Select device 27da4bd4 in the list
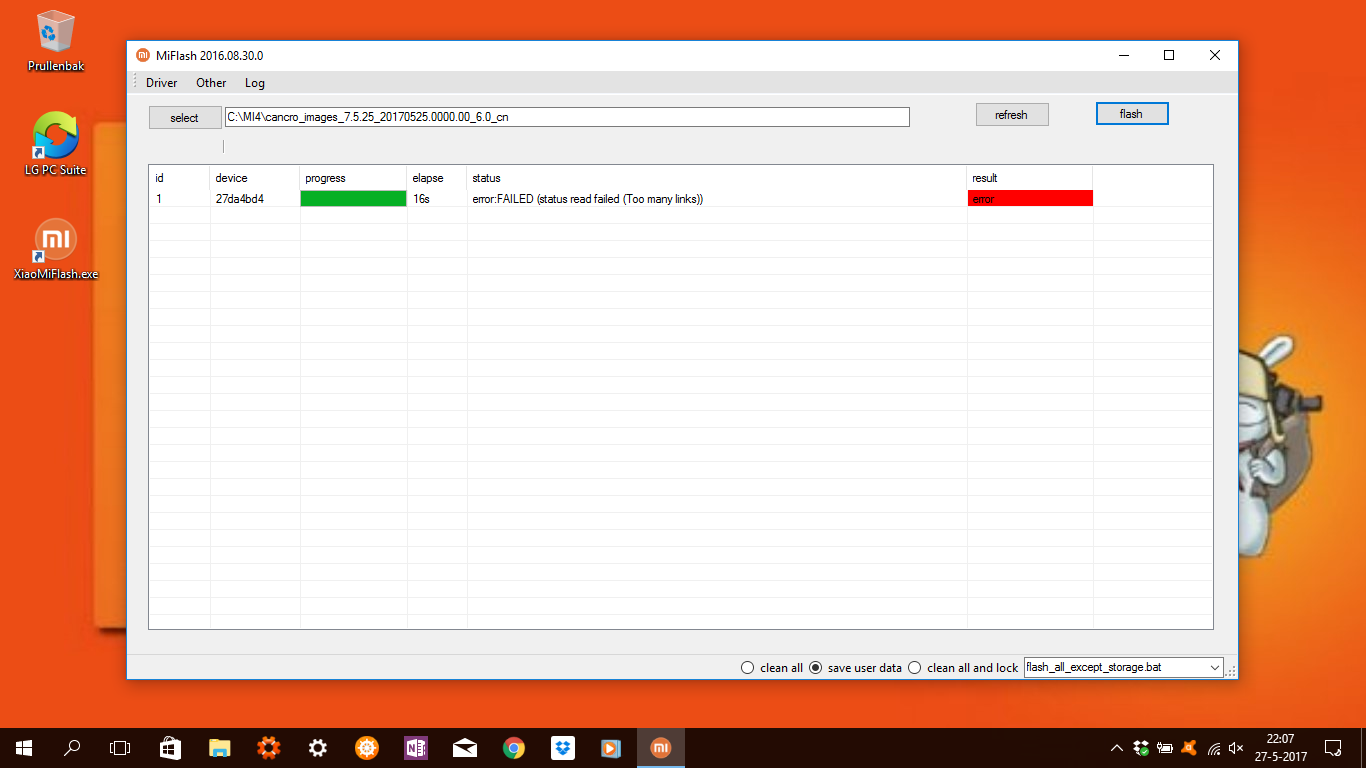 pyautogui.click(x=240, y=199)
